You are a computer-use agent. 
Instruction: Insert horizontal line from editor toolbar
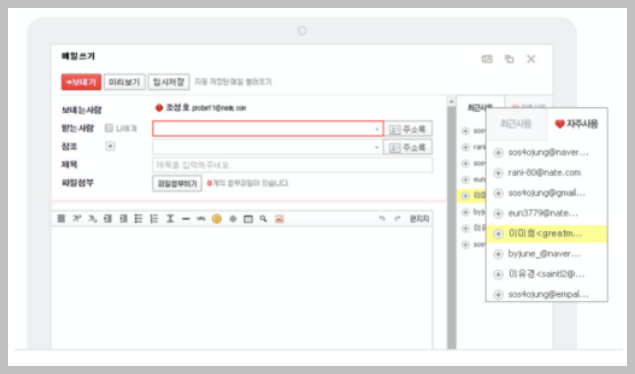[186, 219]
